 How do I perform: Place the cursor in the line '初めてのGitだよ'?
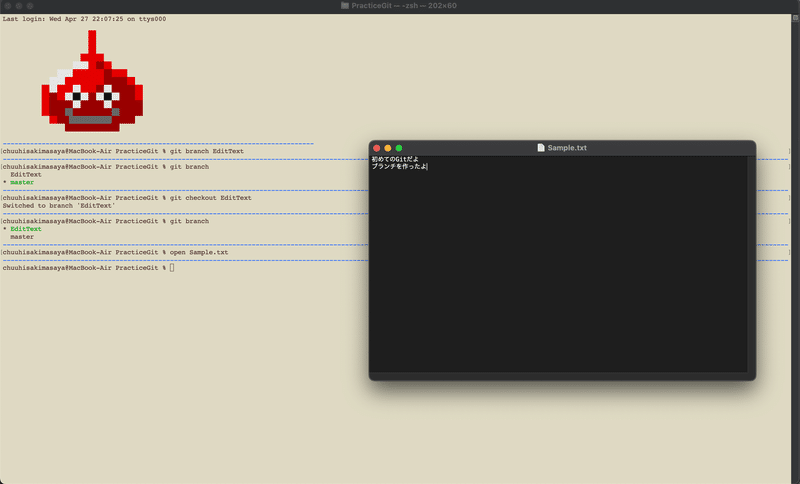tap(395, 159)
